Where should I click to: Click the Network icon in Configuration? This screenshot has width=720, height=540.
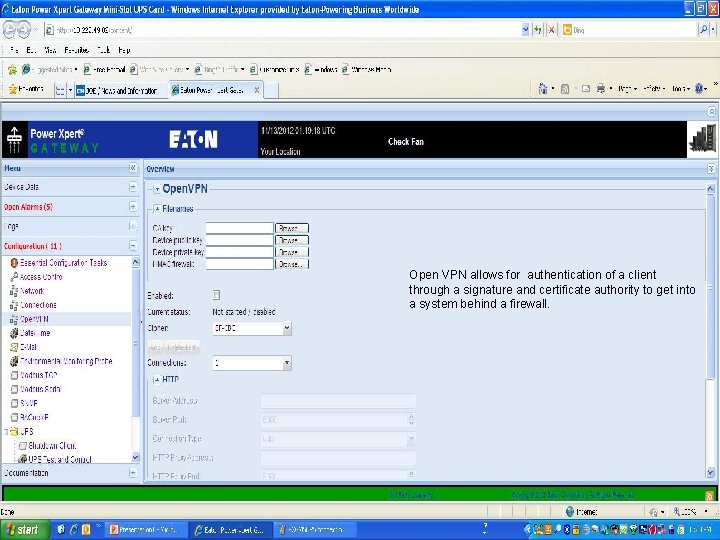14,291
